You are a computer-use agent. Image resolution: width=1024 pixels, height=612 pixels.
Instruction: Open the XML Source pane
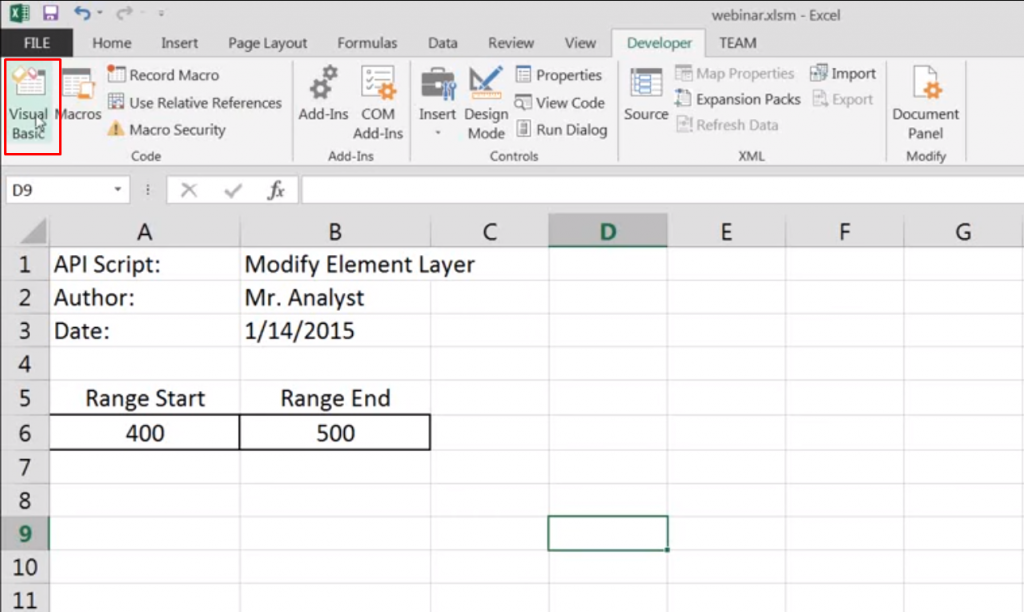(x=646, y=95)
